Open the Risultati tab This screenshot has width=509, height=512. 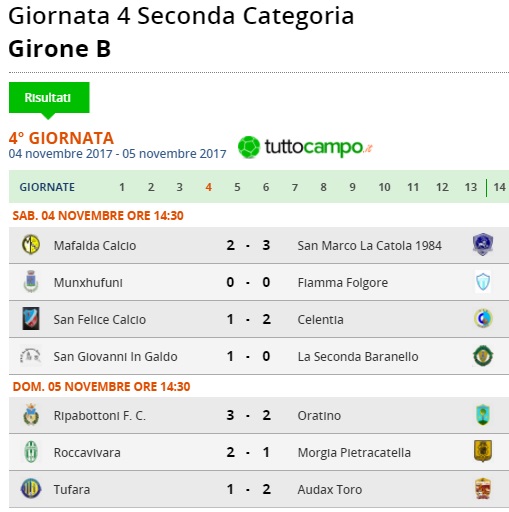coord(49,98)
